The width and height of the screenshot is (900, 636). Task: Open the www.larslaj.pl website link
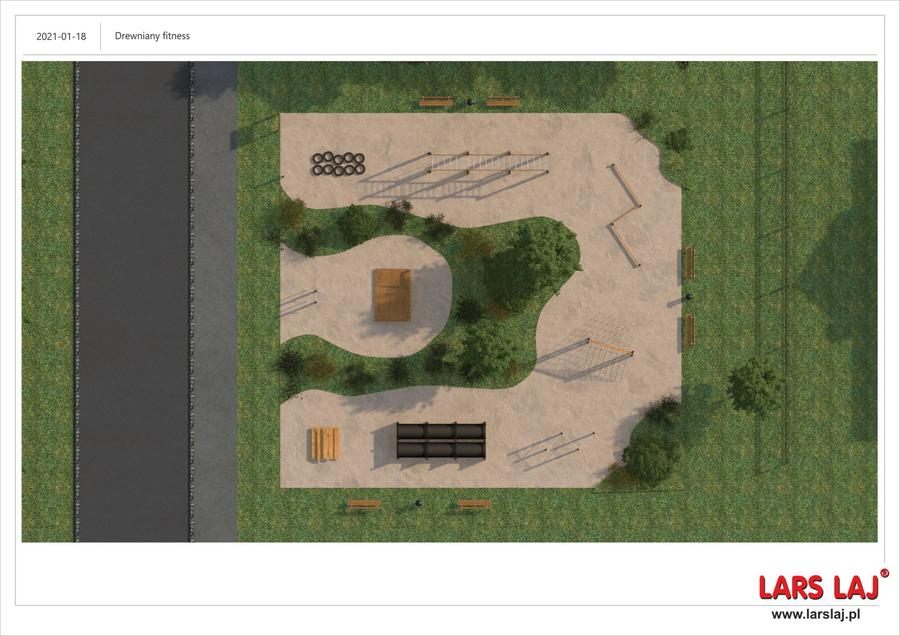817,614
